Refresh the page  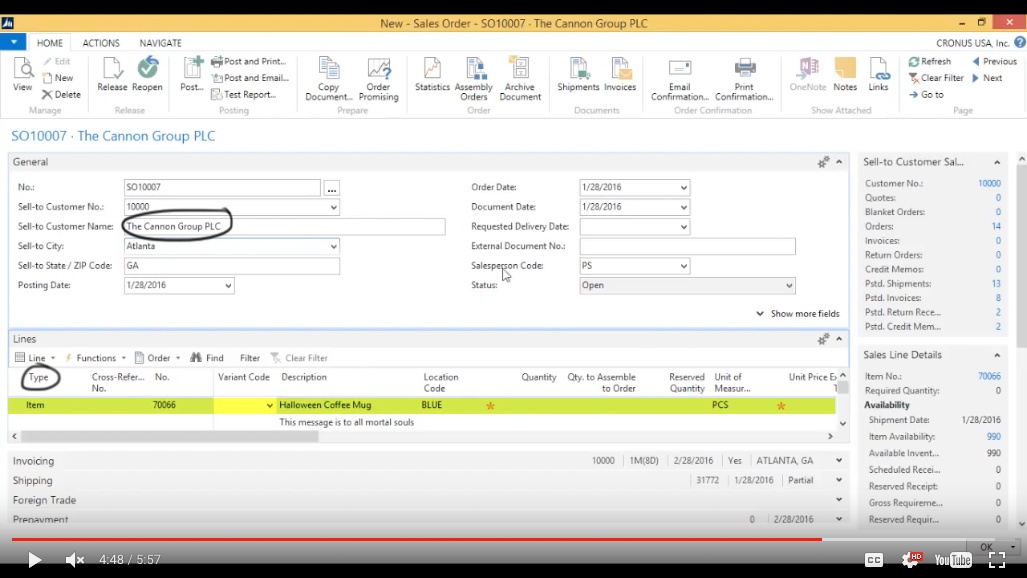929,61
